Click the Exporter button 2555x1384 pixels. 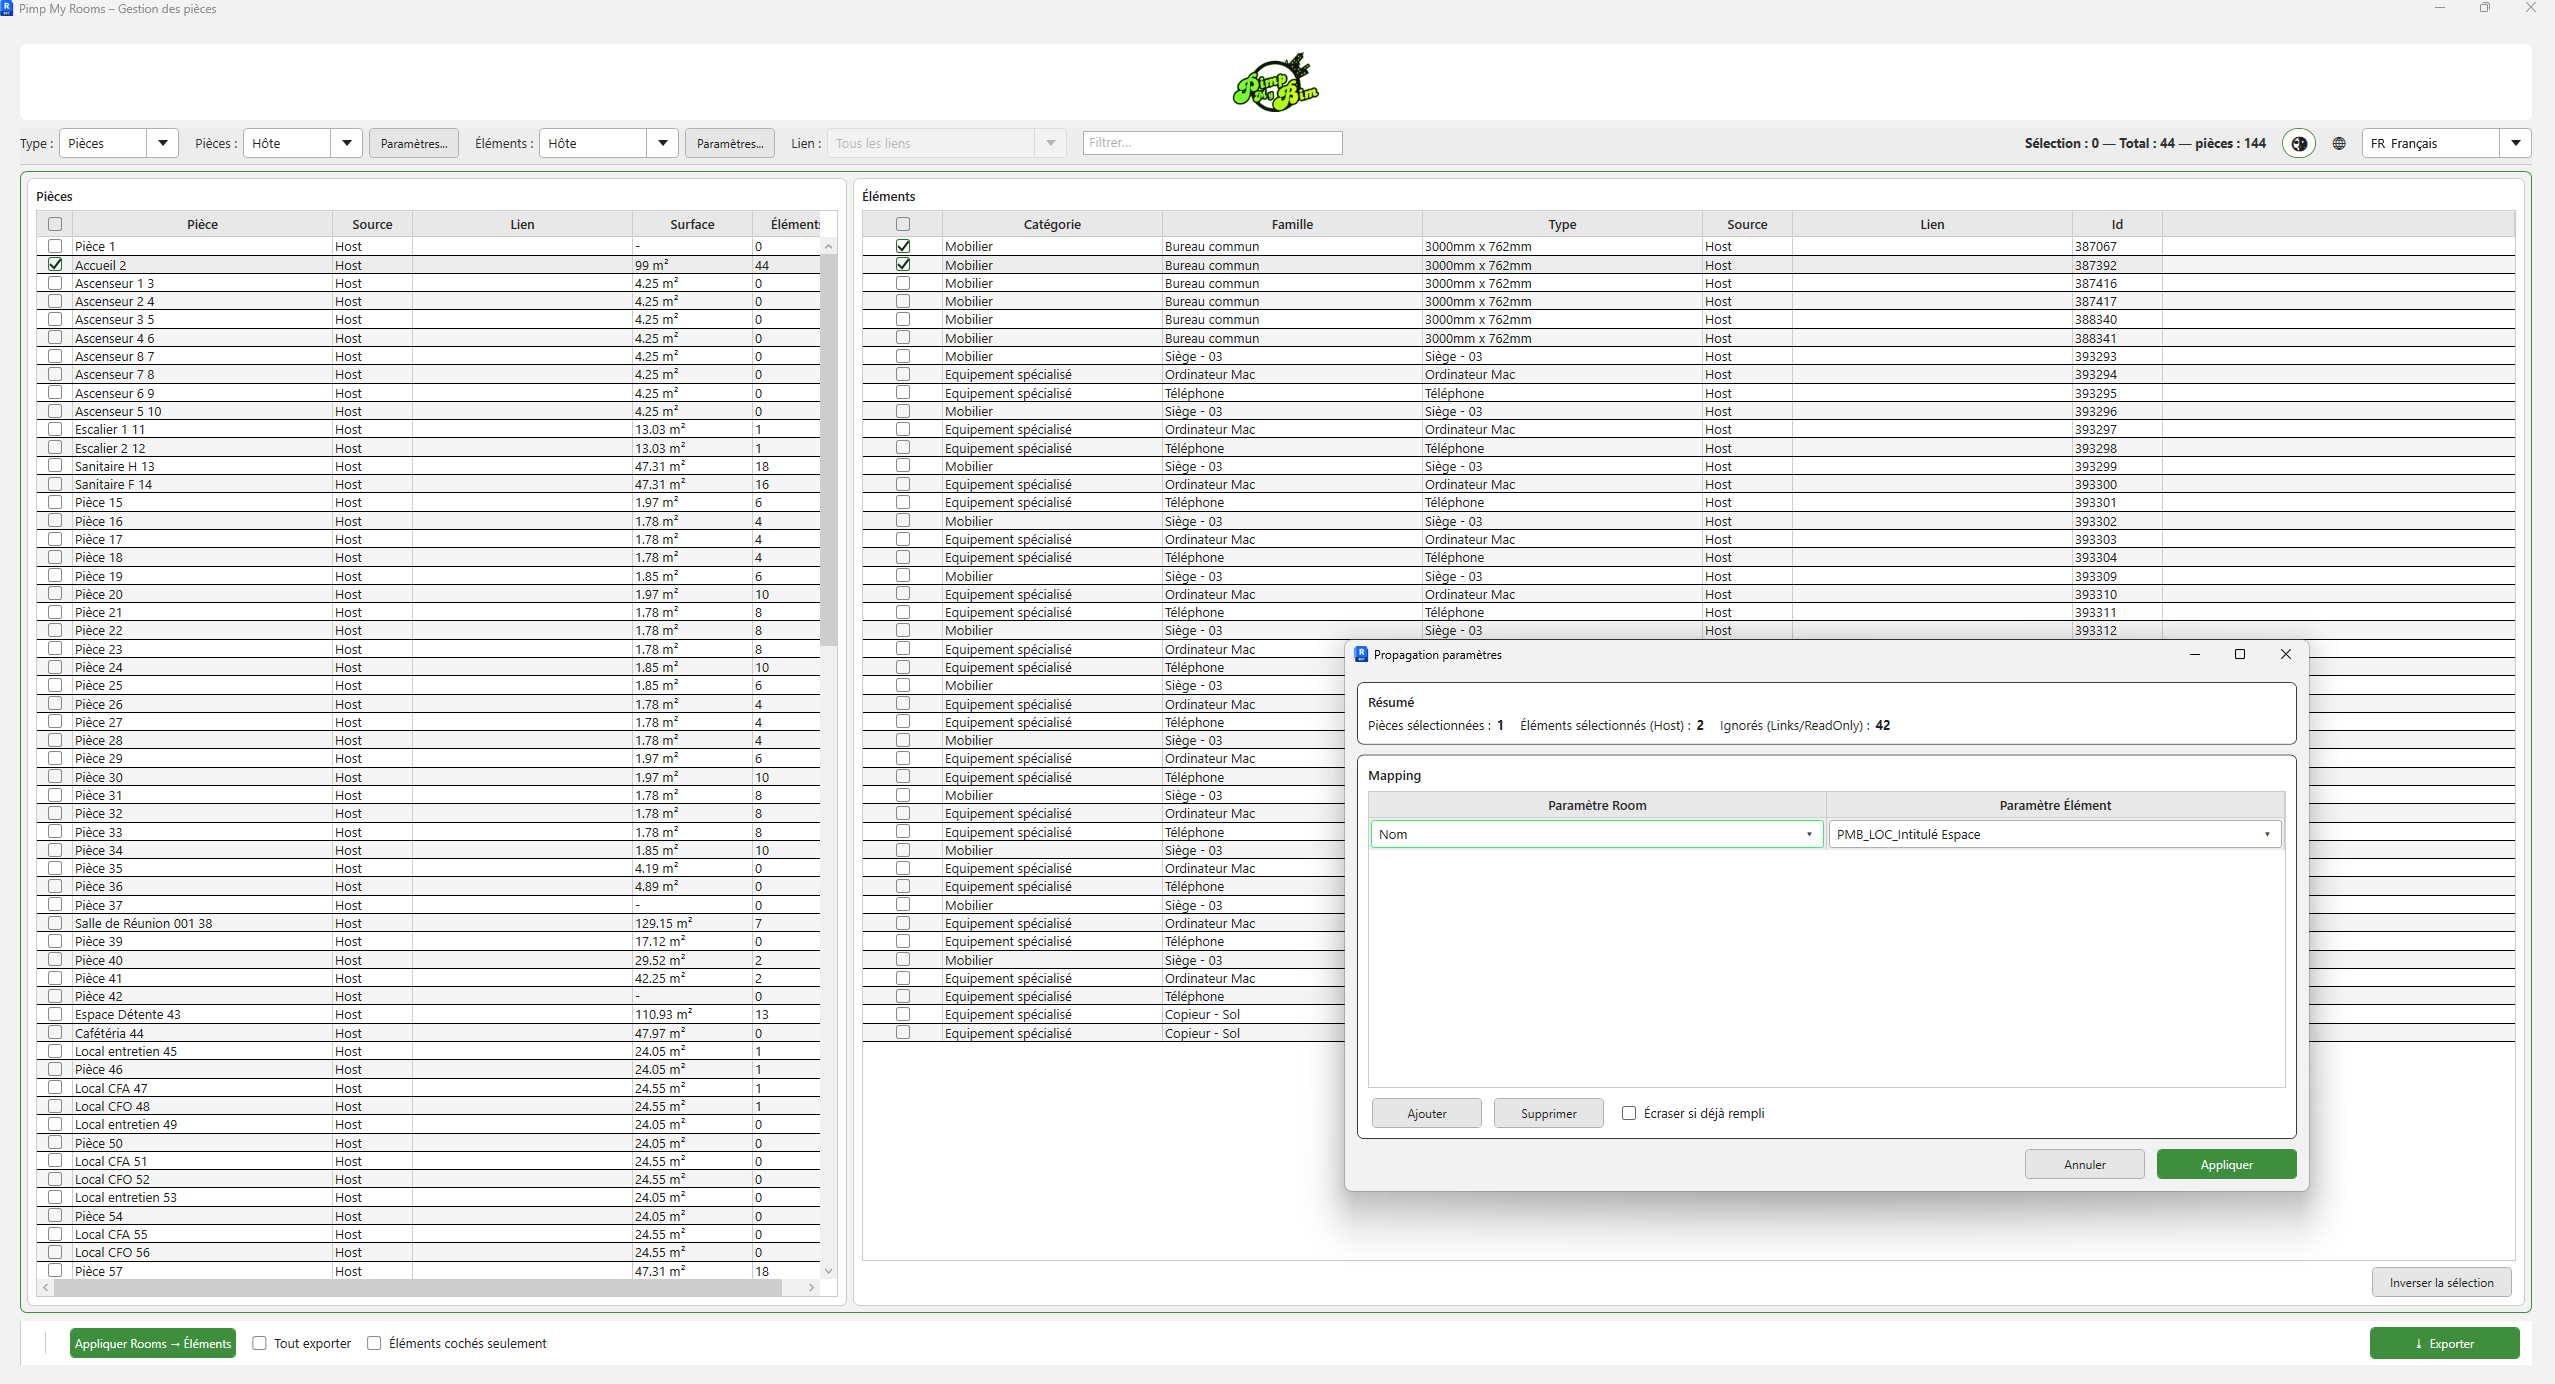(2444, 1343)
